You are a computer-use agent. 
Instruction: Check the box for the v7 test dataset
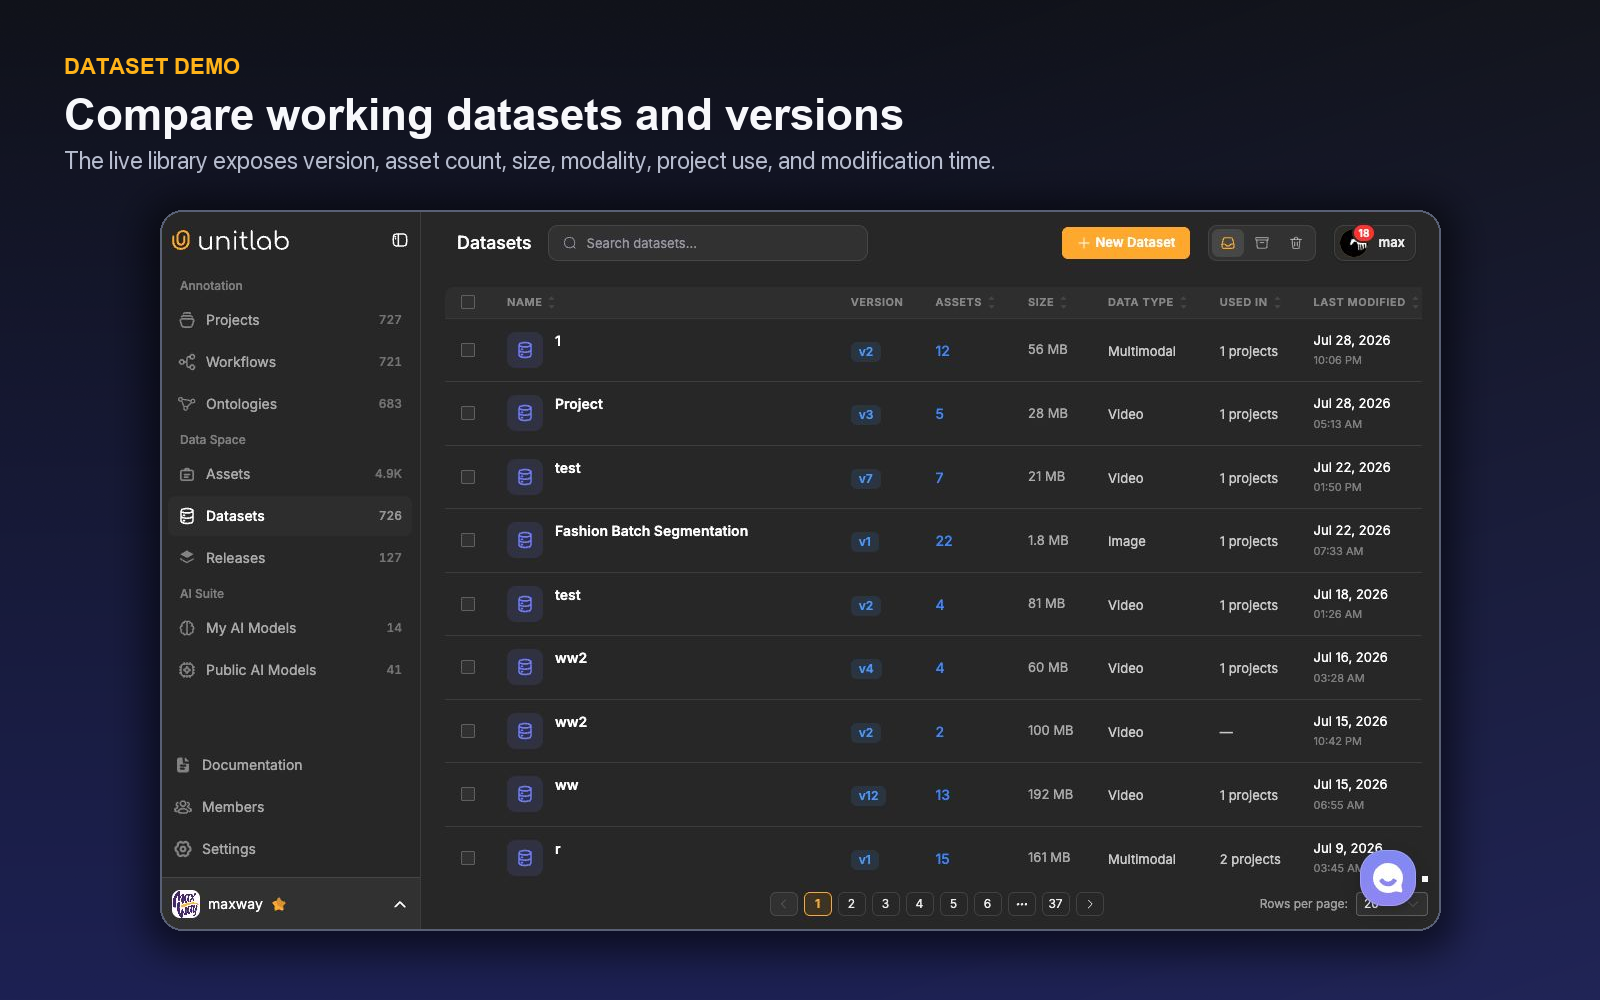click(x=468, y=477)
